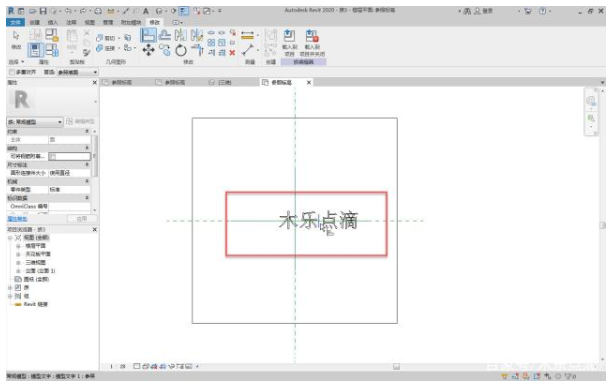Click the Join geometry icon
613x388 pixels.
(100, 48)
